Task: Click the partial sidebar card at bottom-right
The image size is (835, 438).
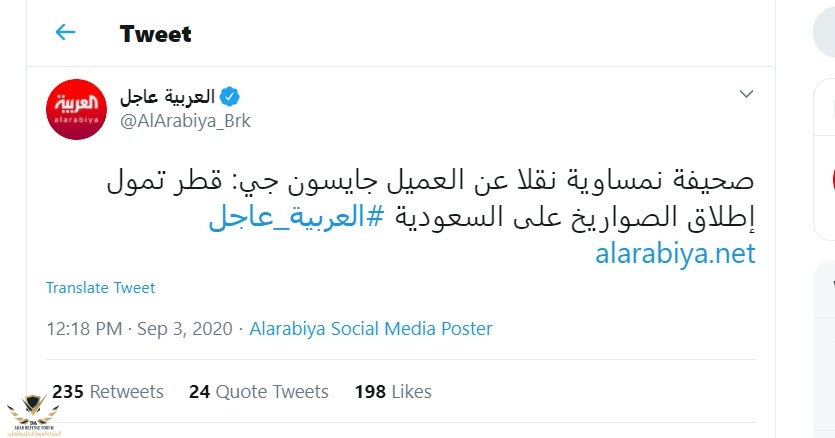Action: point(826,350)
